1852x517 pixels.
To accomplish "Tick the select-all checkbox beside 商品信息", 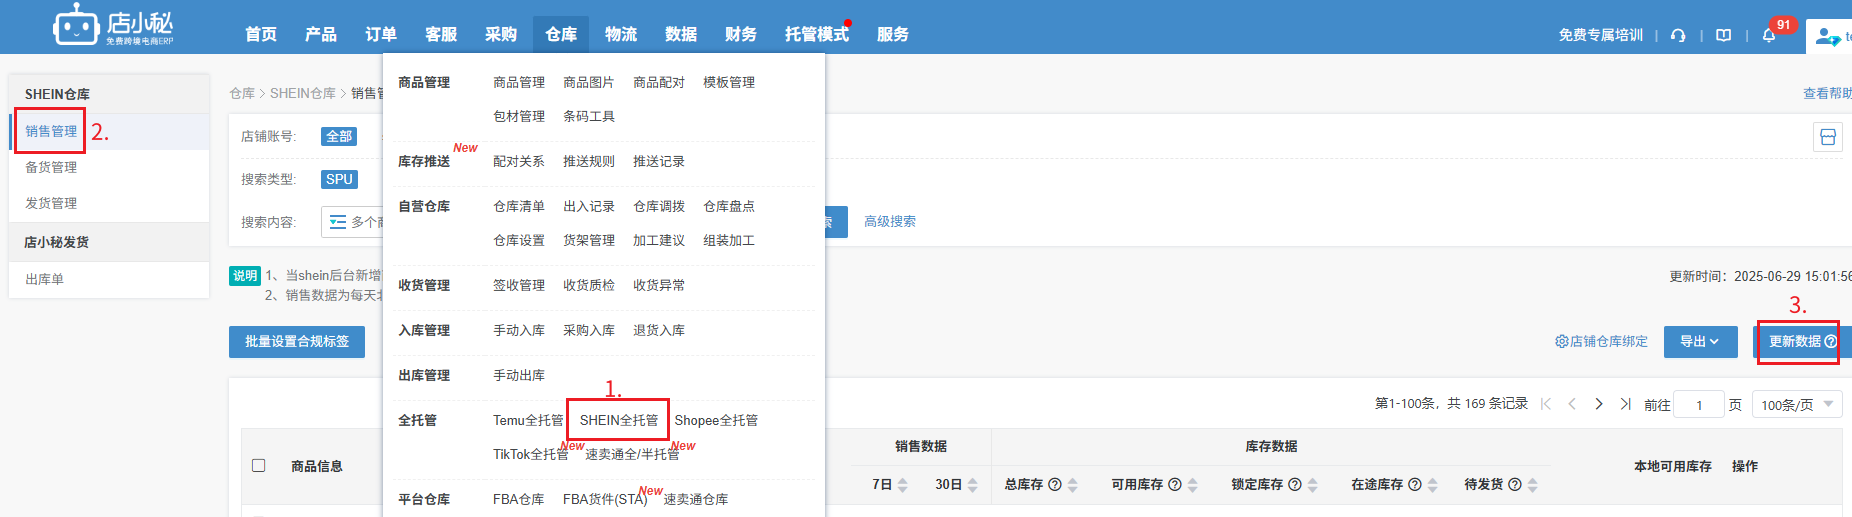I will coord(259,466).
